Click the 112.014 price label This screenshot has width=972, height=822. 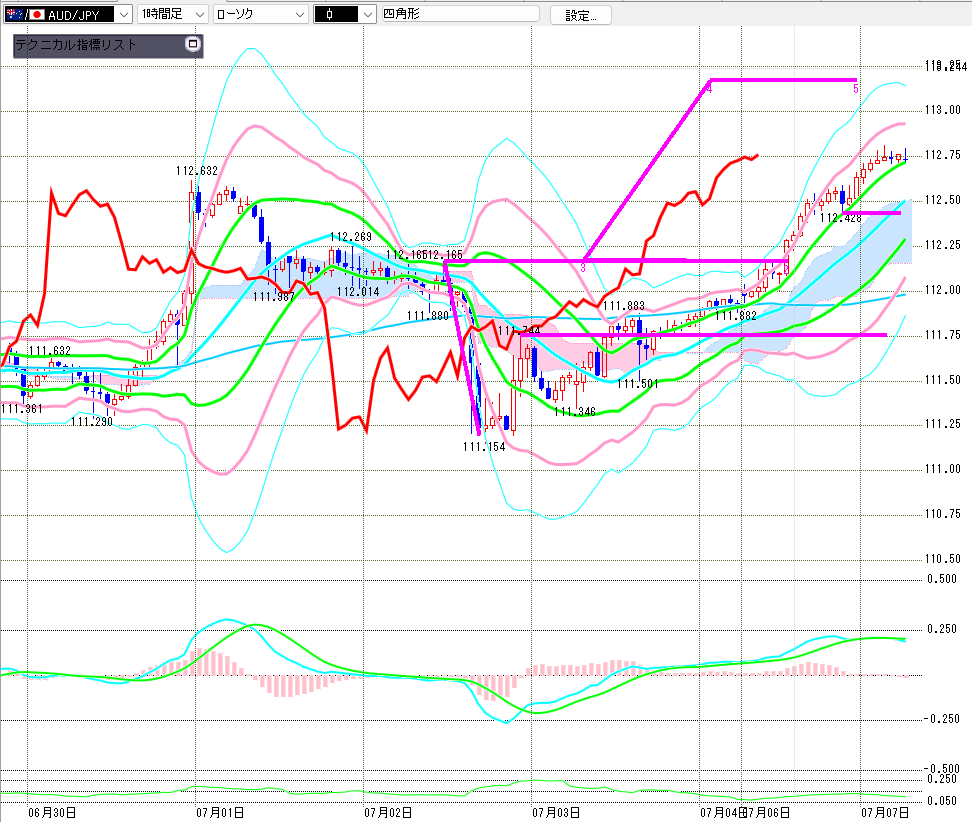(358, 292)
